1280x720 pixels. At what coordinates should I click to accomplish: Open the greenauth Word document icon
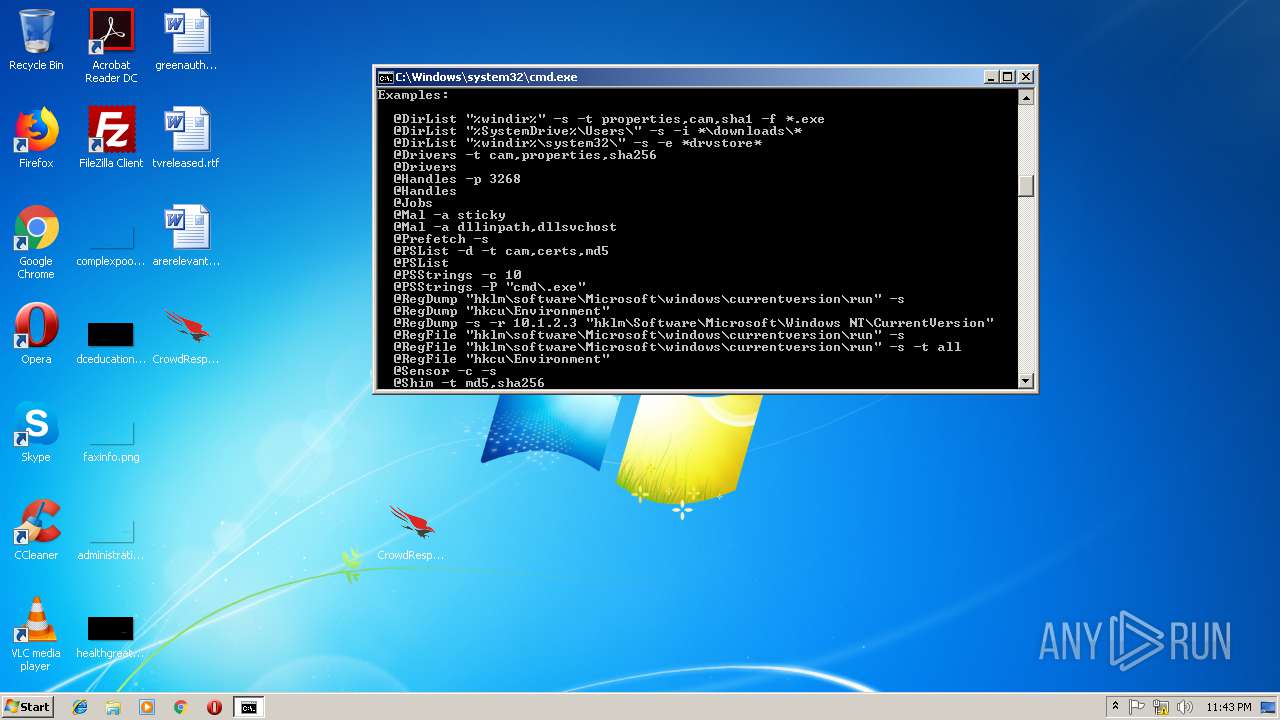tap(186, 40)
